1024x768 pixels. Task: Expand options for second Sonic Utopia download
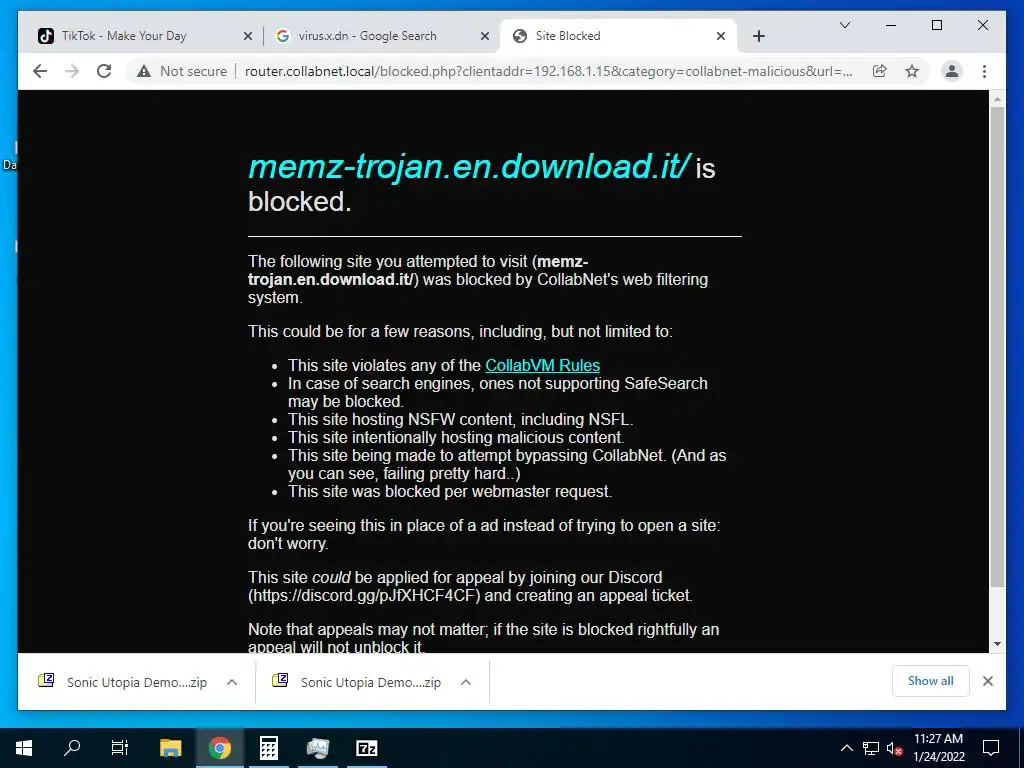coord(466,682)
